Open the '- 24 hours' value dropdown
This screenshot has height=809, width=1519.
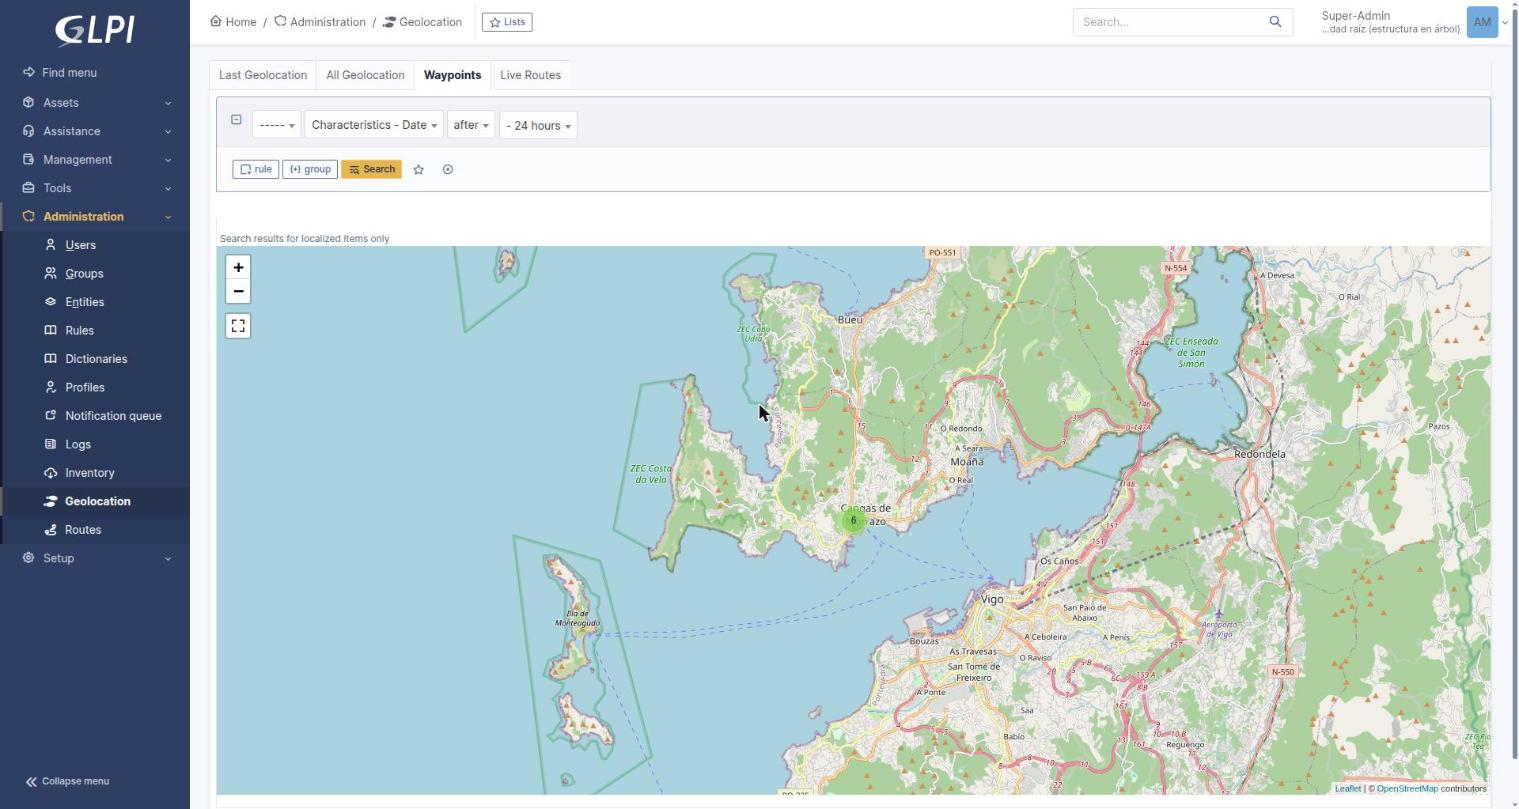(538, 125)
